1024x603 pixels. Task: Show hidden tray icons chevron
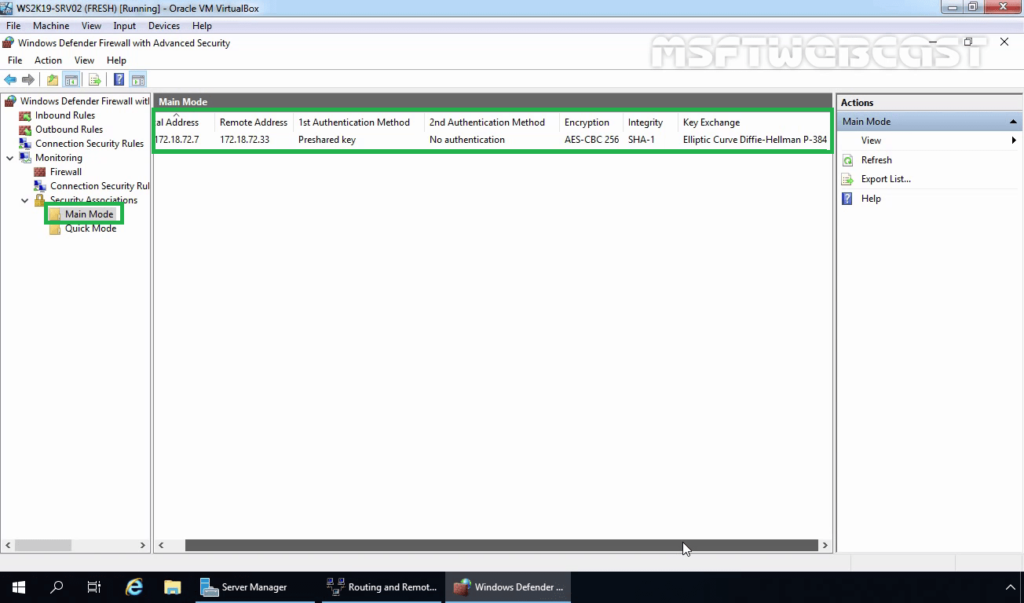click(1010, 587)
